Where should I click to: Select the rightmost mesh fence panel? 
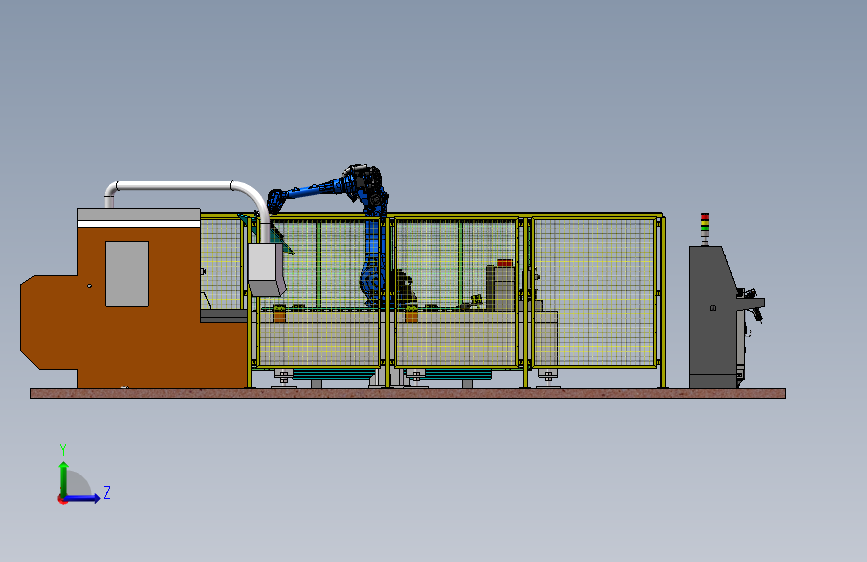pos(595,292)
